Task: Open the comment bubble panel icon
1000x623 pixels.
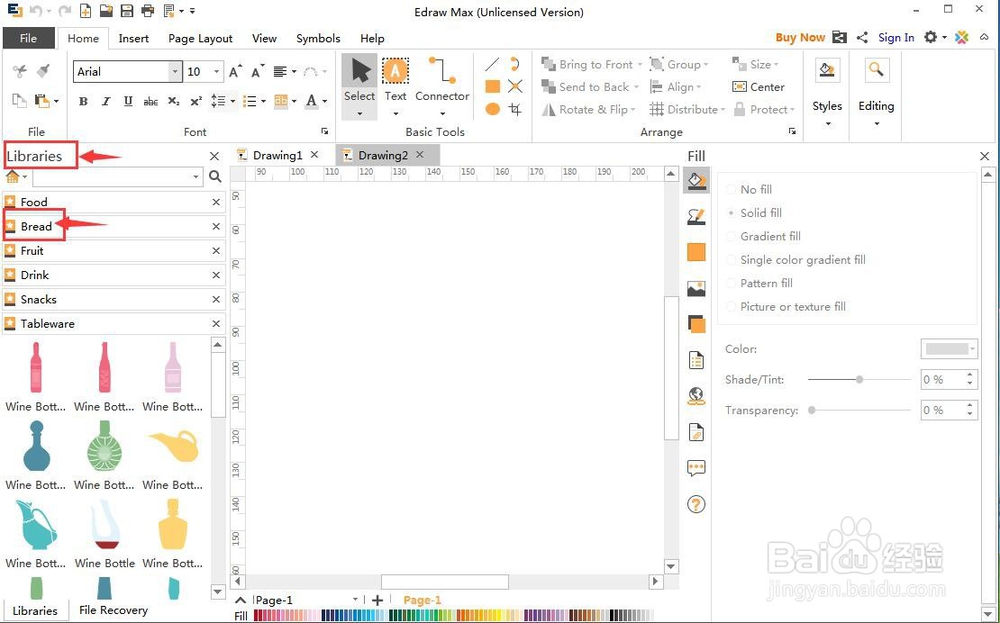Action: pos(696,469)
